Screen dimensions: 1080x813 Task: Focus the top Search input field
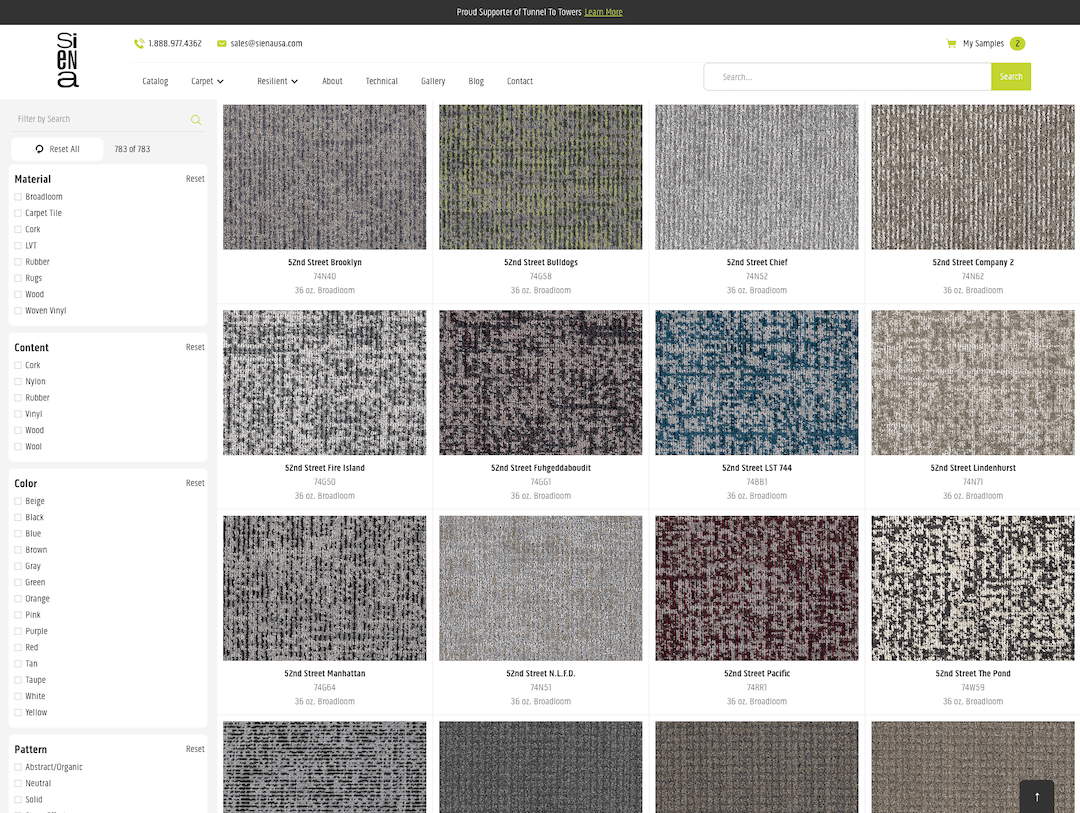click(x=847, y=76)
